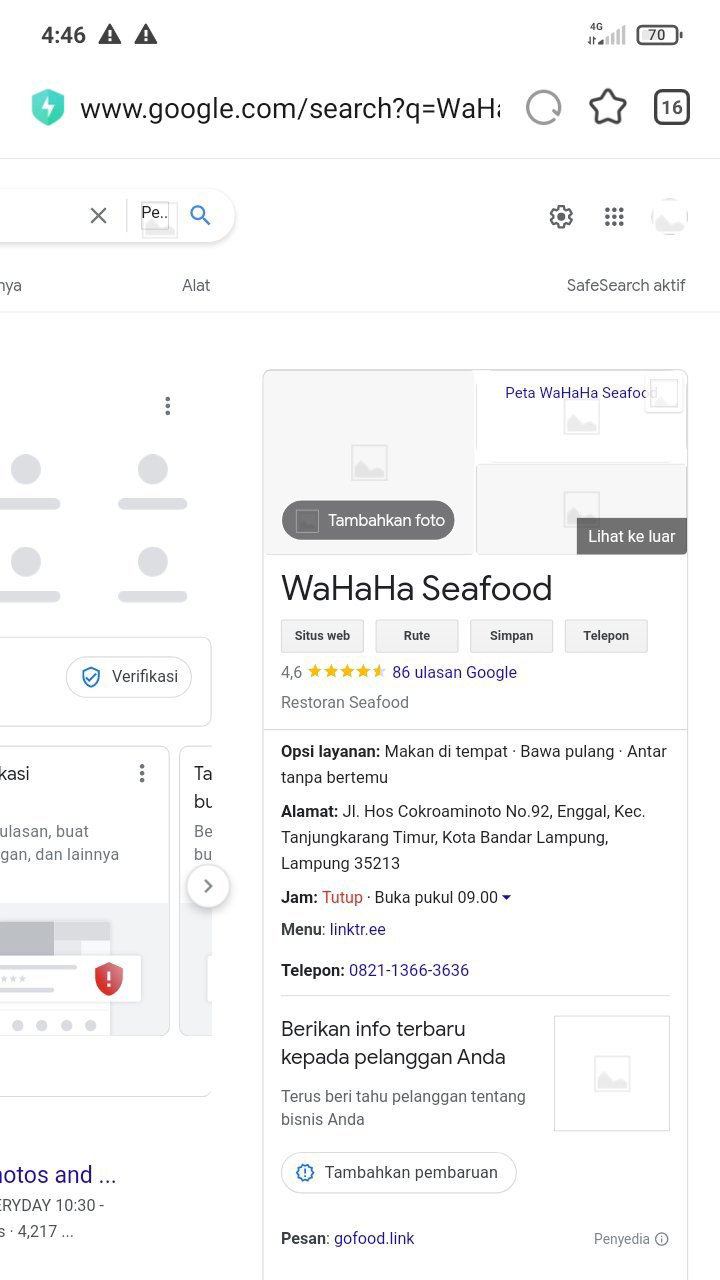This screenshot has width=720, height=1280.
Task: Open the browser address bar URL
Action: pos(290,108)
